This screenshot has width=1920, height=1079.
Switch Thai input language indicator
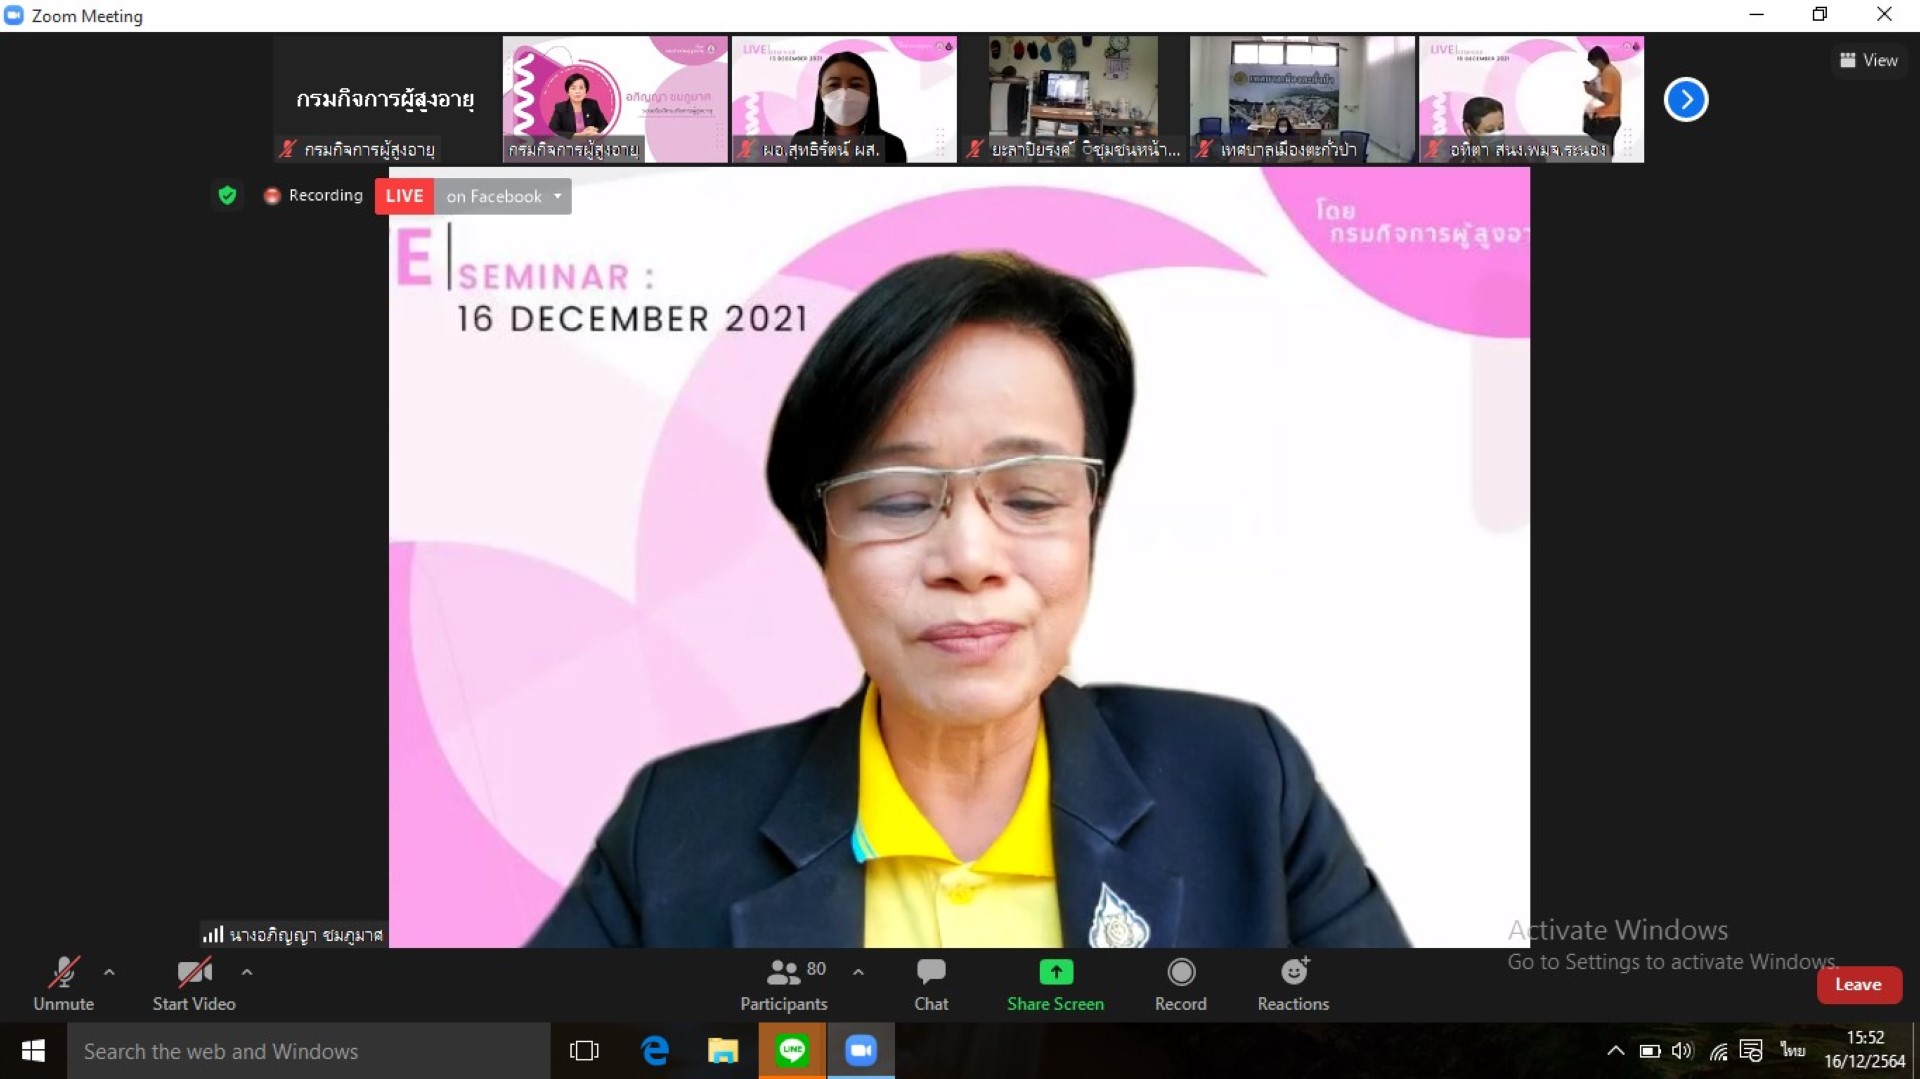coord(1792,1051)
